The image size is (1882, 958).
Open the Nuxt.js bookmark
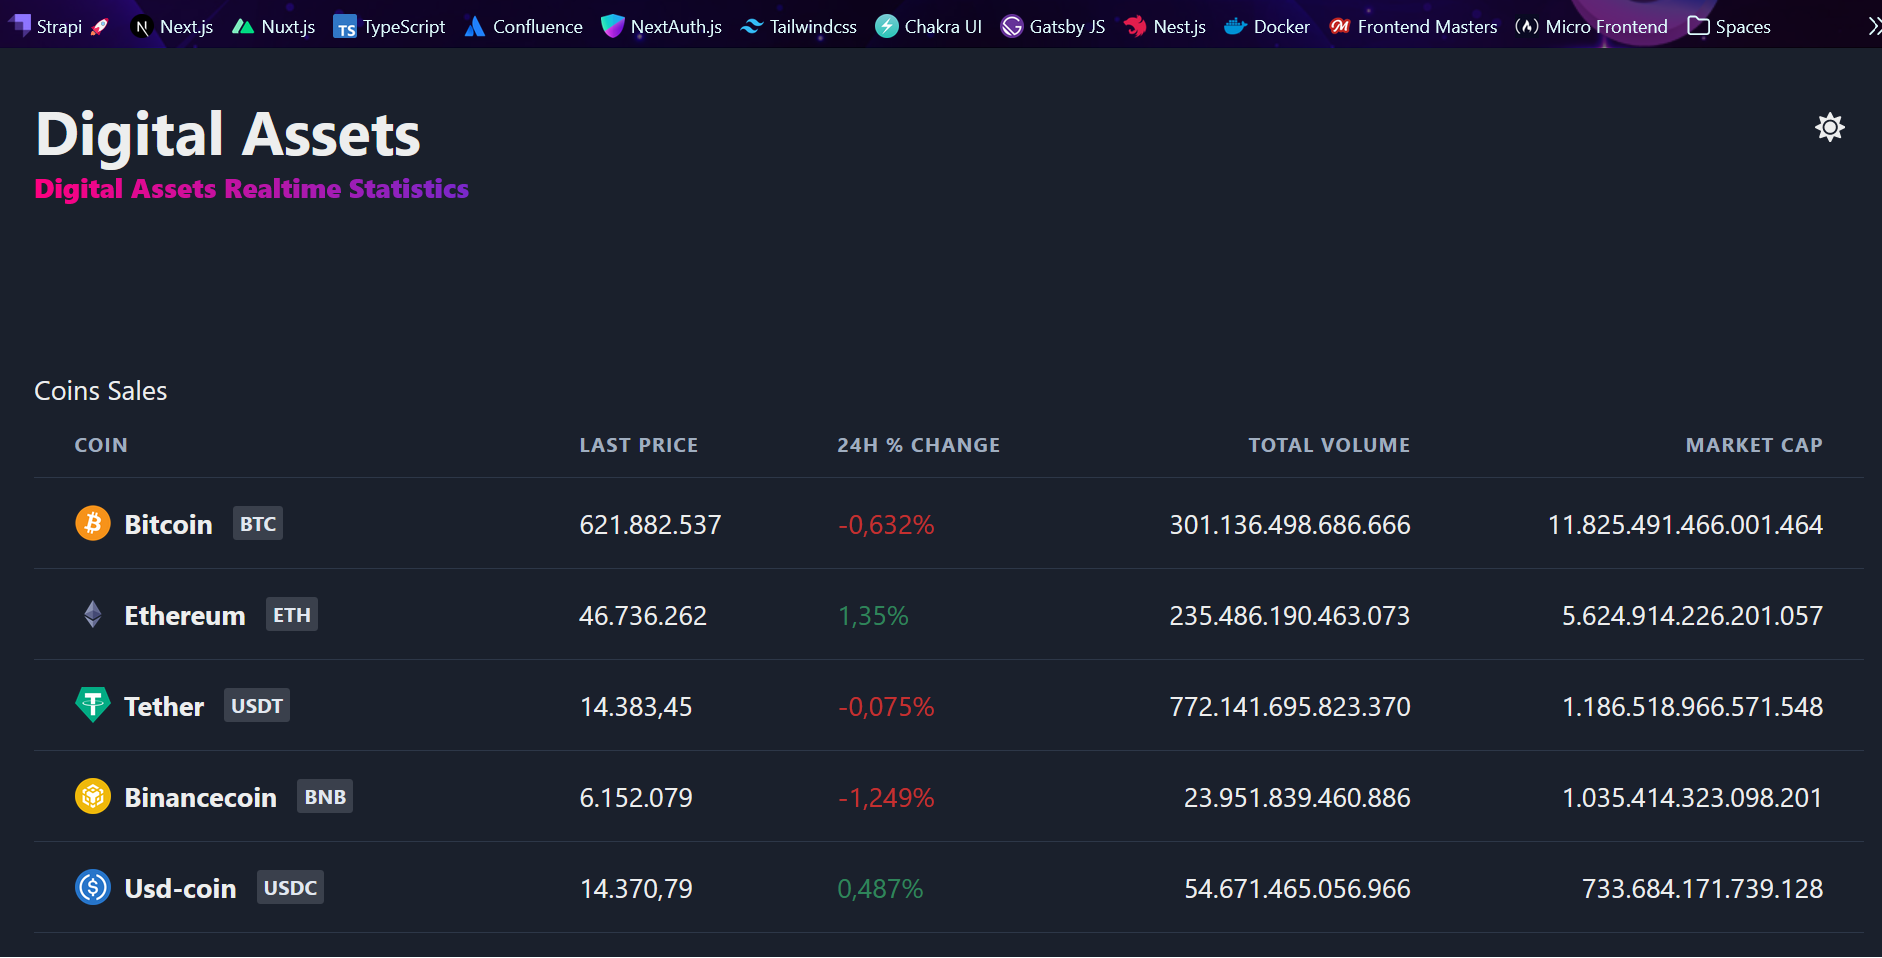tap(273, 26)
